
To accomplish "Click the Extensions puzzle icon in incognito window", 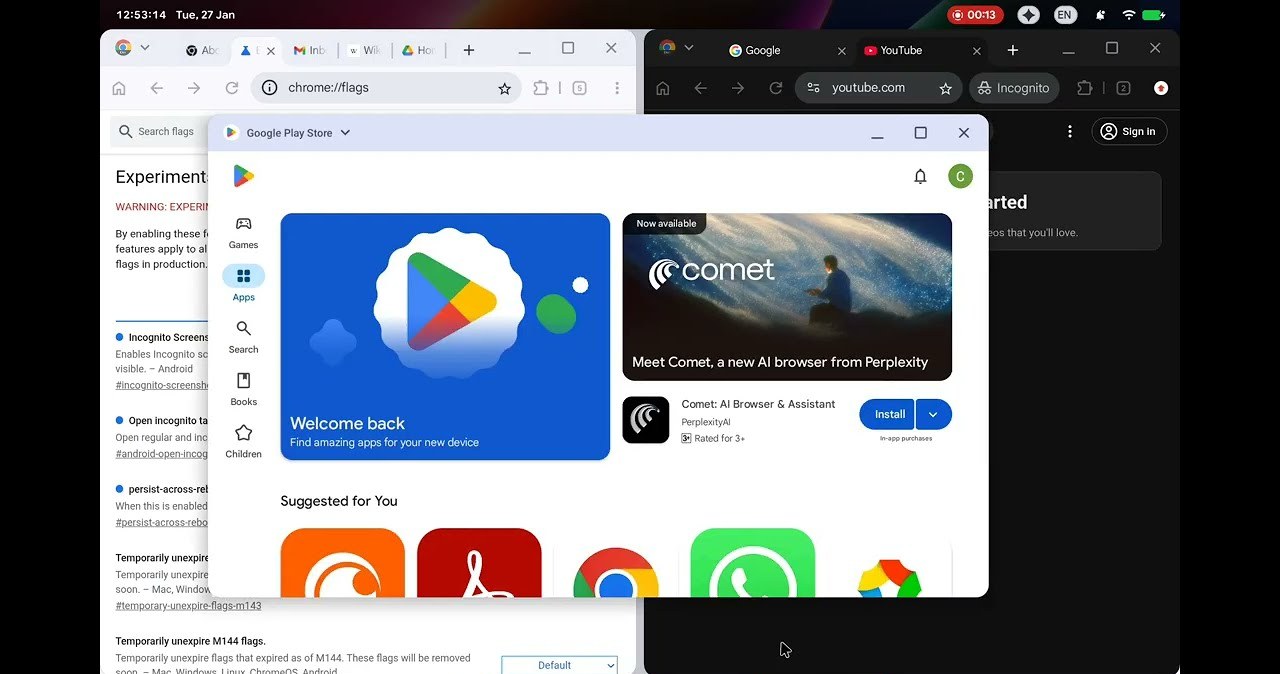I will pos(1084,88).
